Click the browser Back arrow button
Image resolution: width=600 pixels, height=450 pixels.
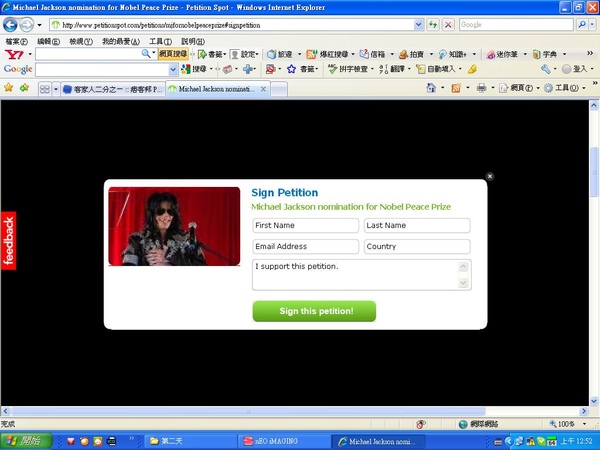click(10, 25)
